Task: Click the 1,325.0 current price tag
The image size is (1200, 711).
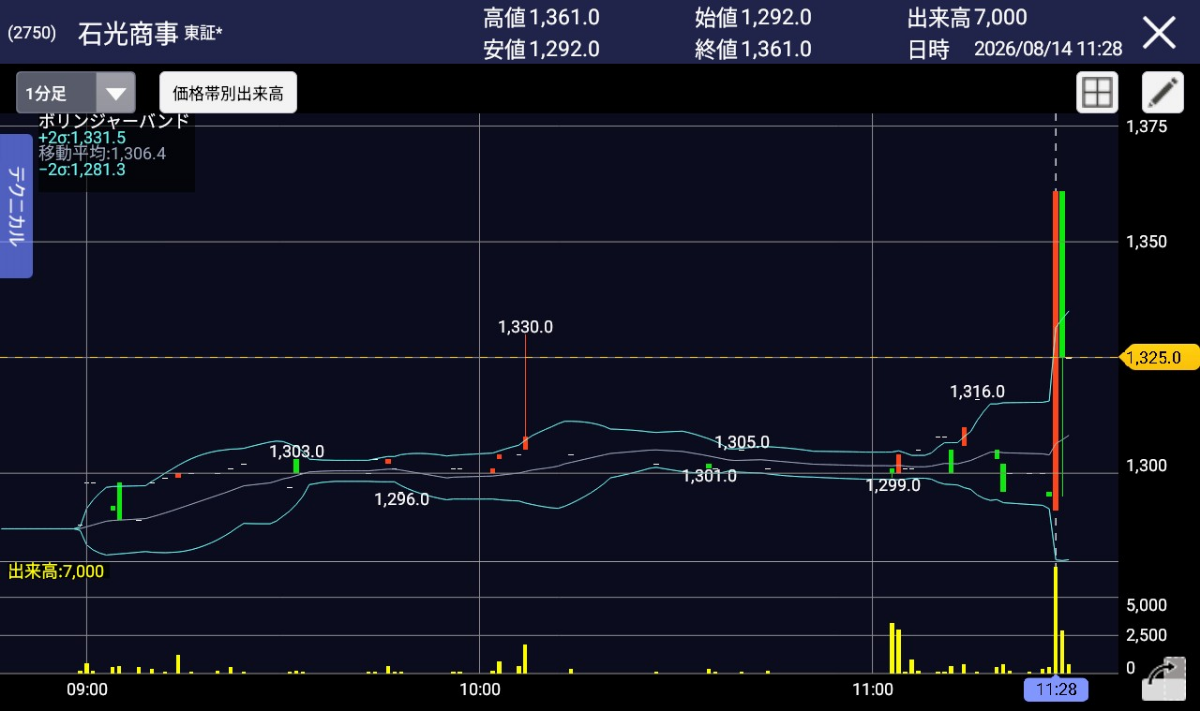Action: 1160,357
